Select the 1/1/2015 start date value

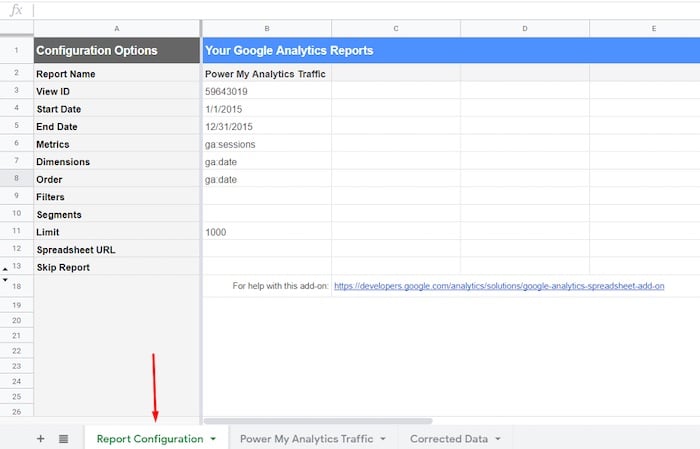(267, 109)
